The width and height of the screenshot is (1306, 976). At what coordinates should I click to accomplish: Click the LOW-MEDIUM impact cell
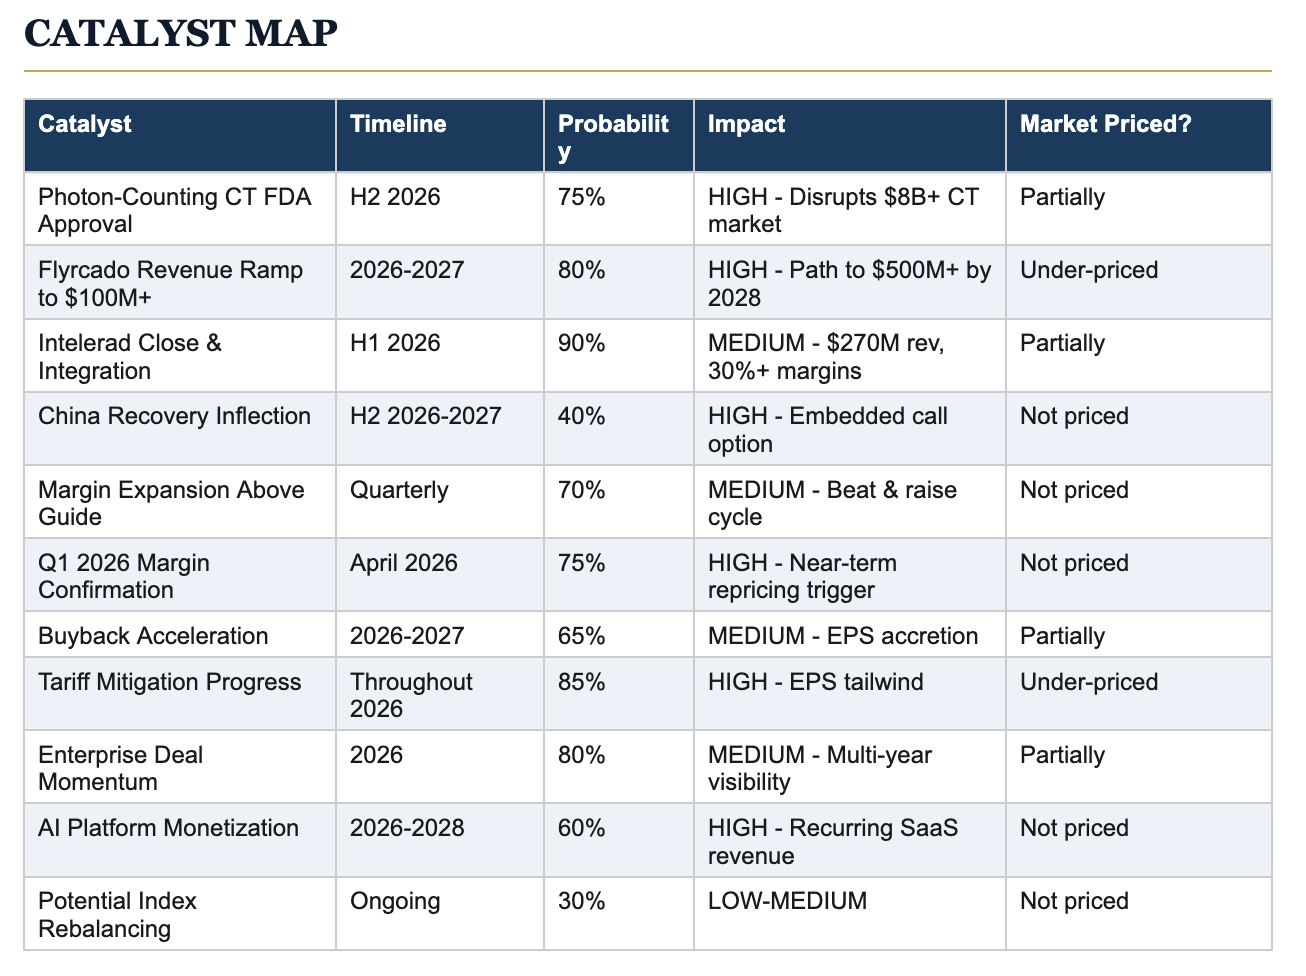850,913
